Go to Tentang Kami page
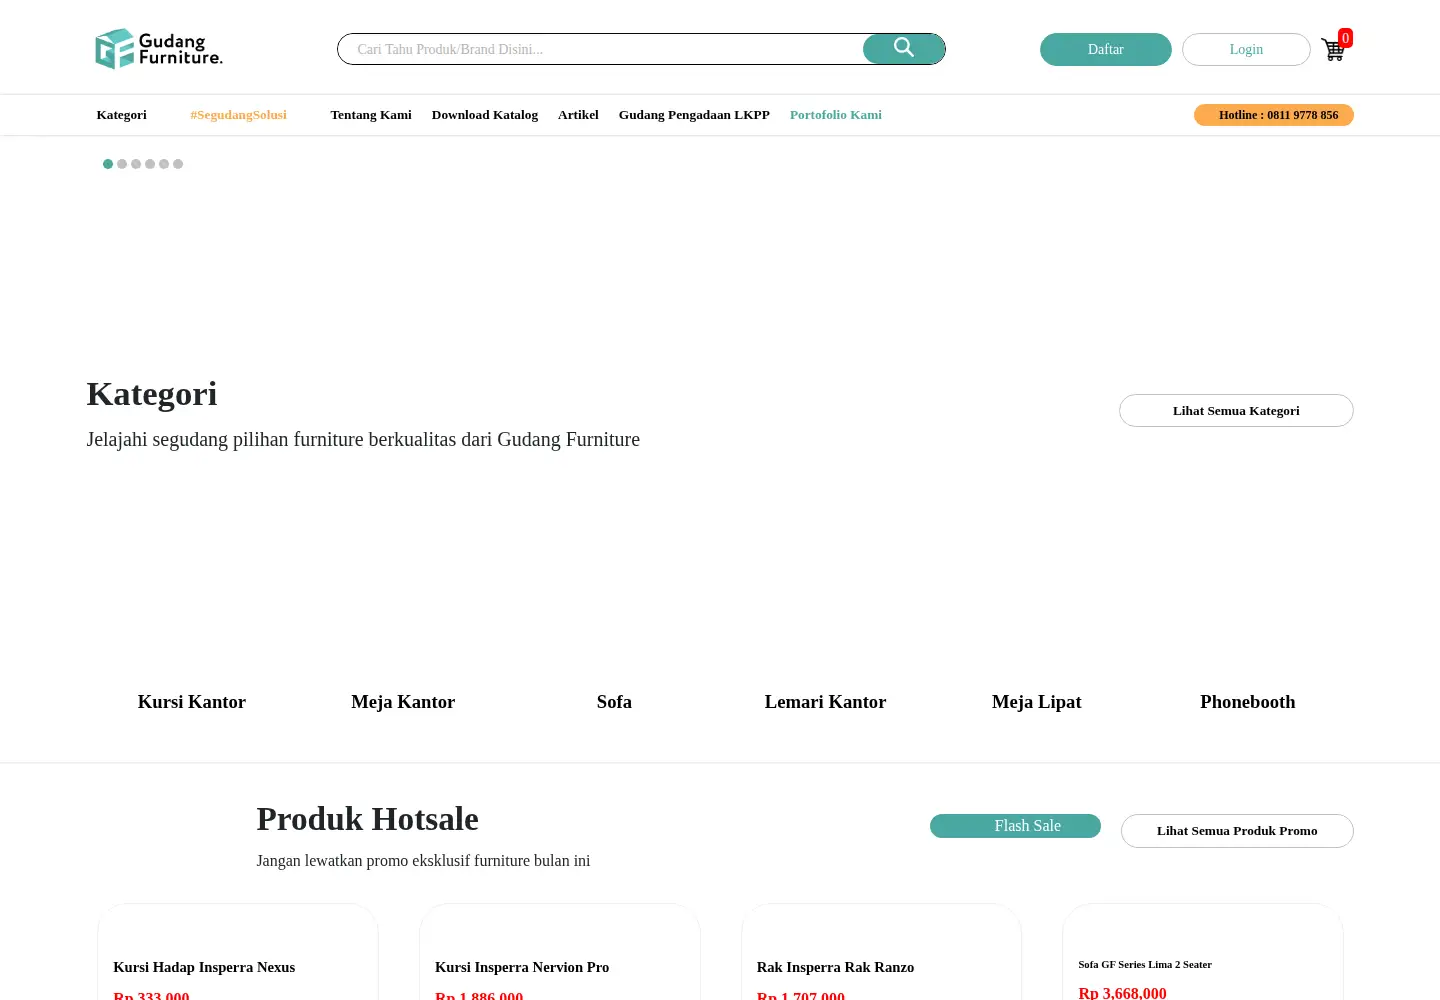Image resolution: width=1440 pixels, height=1000 pixels. point(371,115)
